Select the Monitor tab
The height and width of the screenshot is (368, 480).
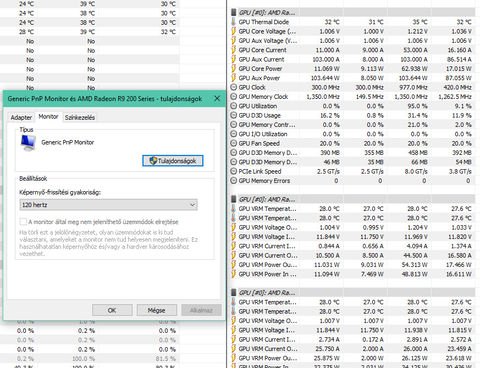tap(48, 117)
